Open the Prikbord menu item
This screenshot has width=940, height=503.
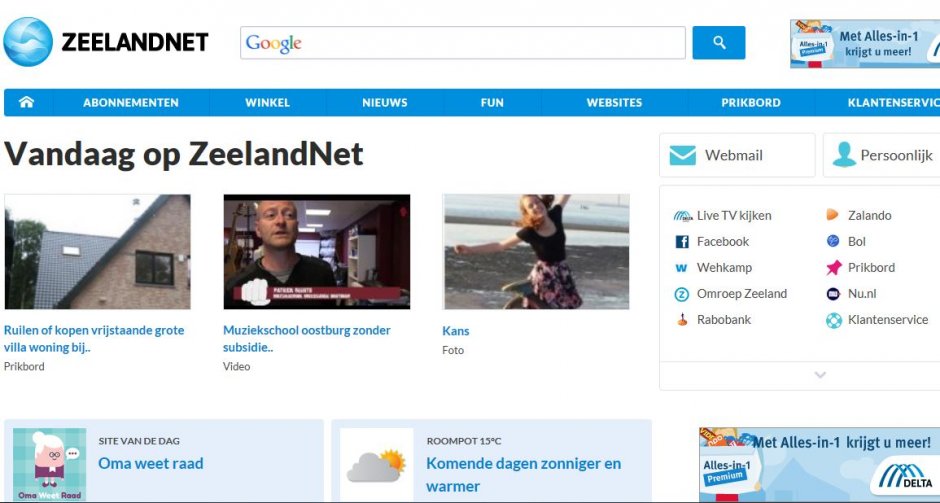tap(751, 103)
